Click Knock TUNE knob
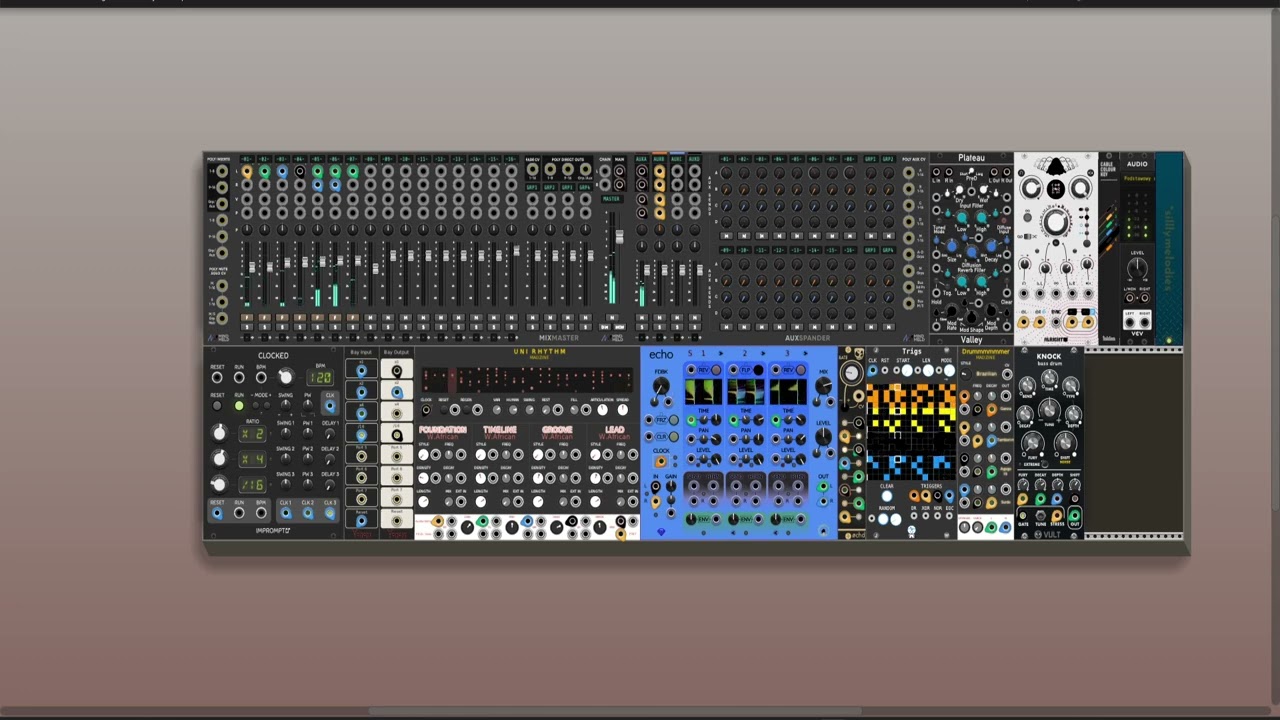Image resolution: width=1280 pixels, height=720 pixels. 1049,410
